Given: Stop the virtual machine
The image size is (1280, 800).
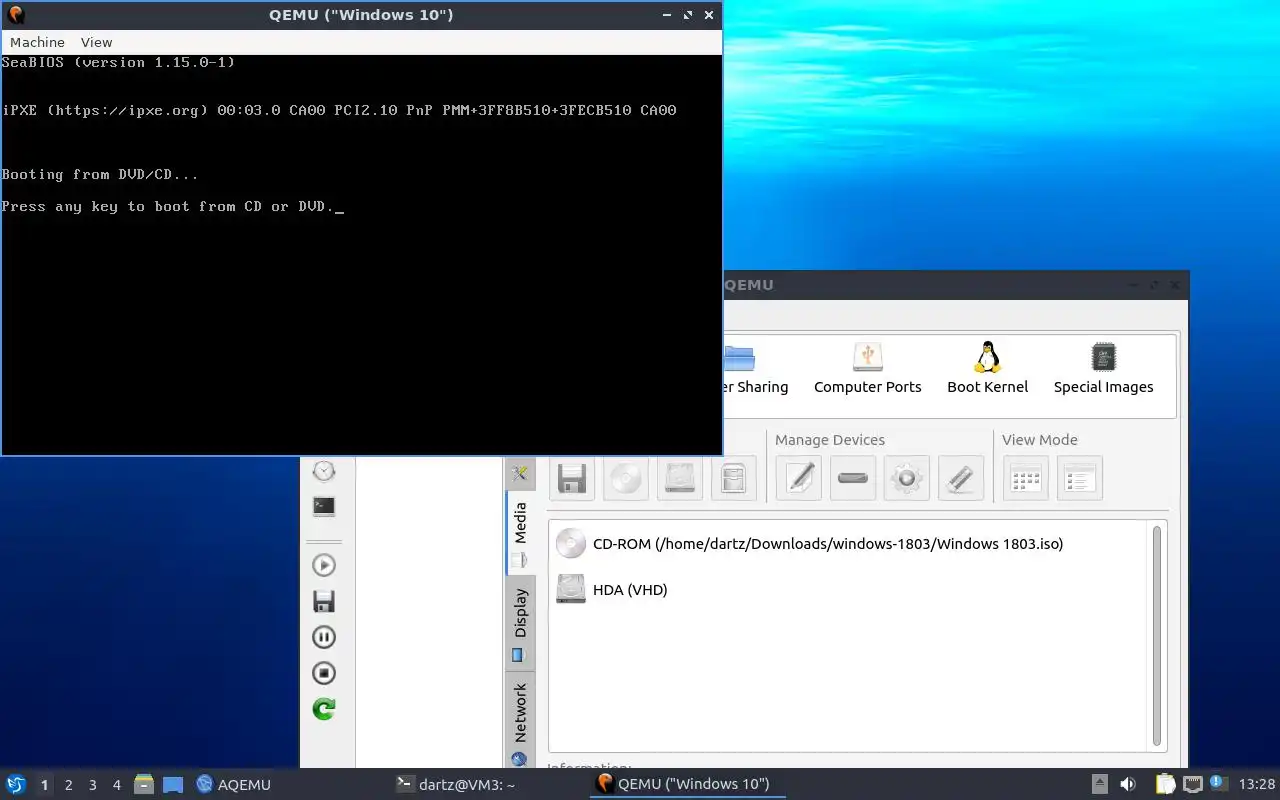Looking at the screenshot, I should [323, 673].
